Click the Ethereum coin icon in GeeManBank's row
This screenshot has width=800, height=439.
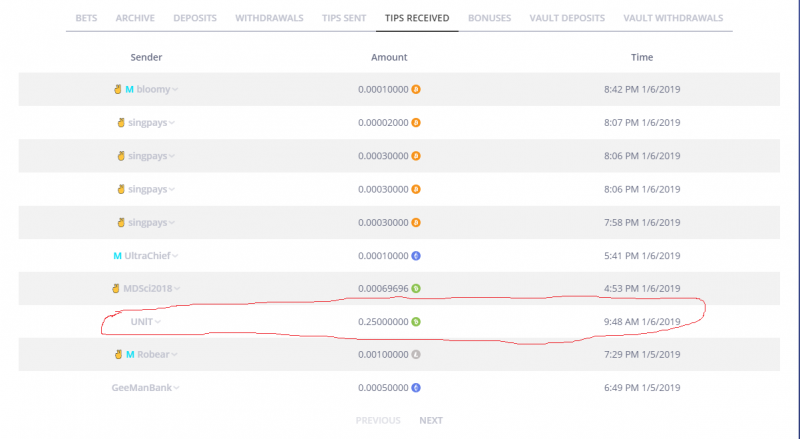click(x=416, y=387)
